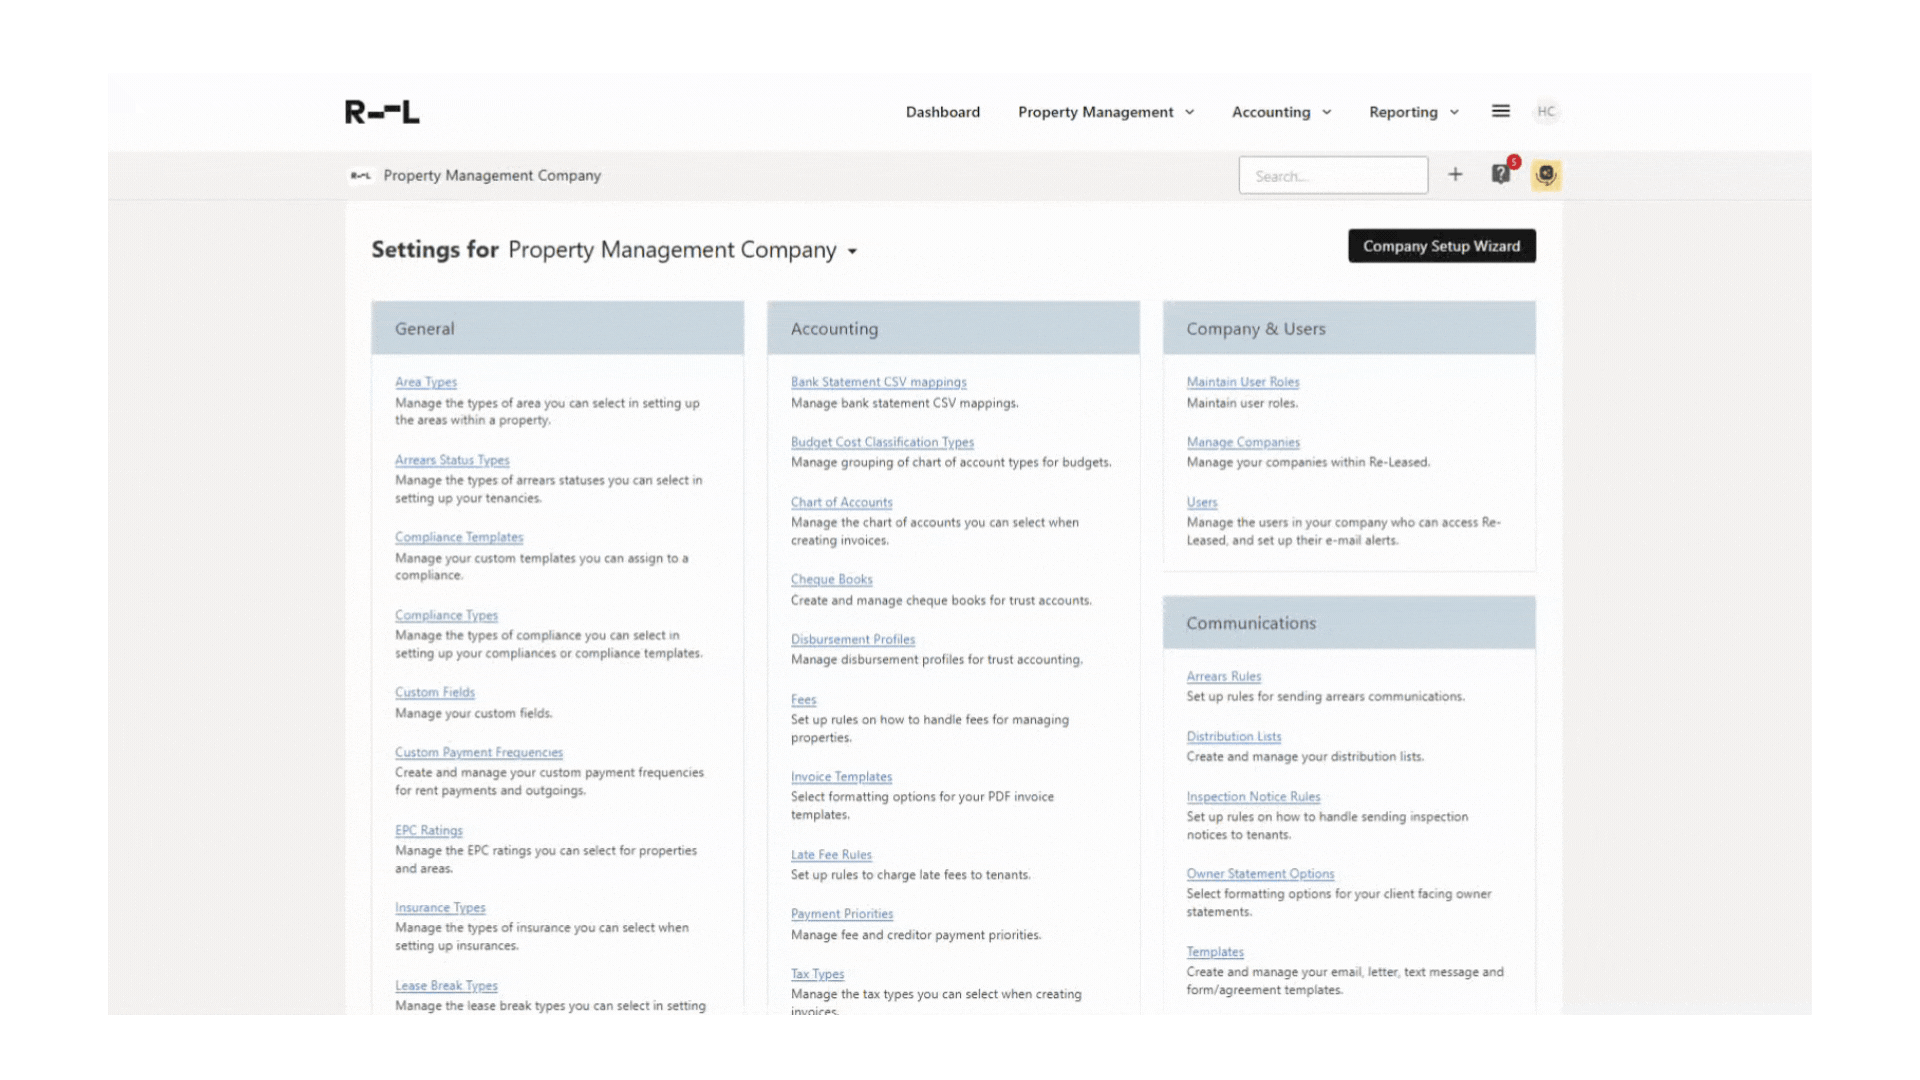Open the Chart of Accounts link
Viewport: 1920px width, 1080px height.
click(x=841, y=502)
